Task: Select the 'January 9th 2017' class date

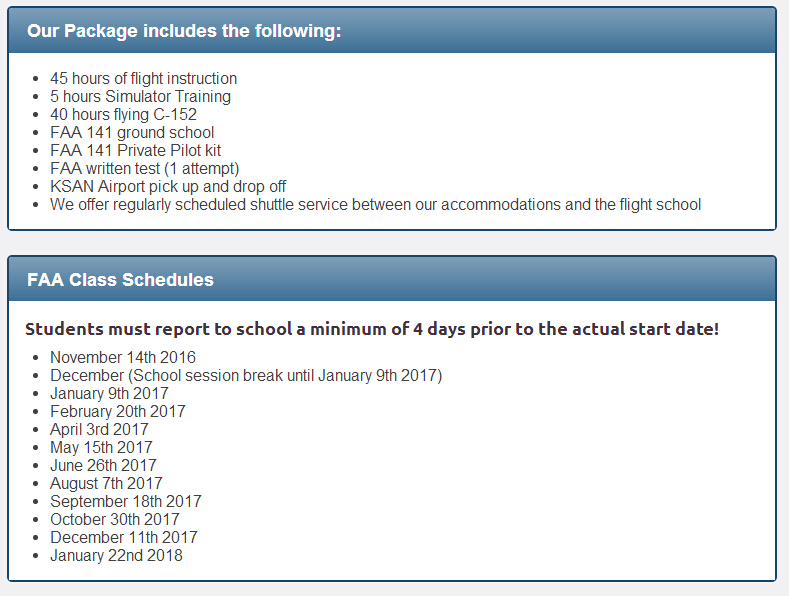Action: (109, 394)
